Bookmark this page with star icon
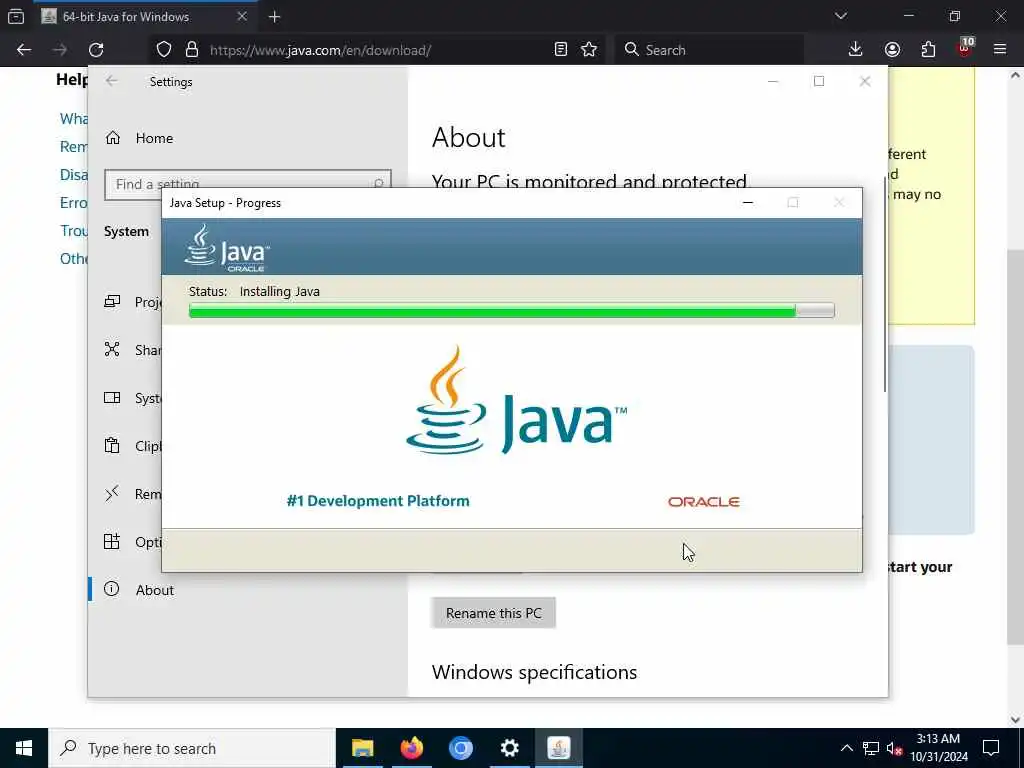Viewport: 1024px width, 768px height. [x=589, y=50]
